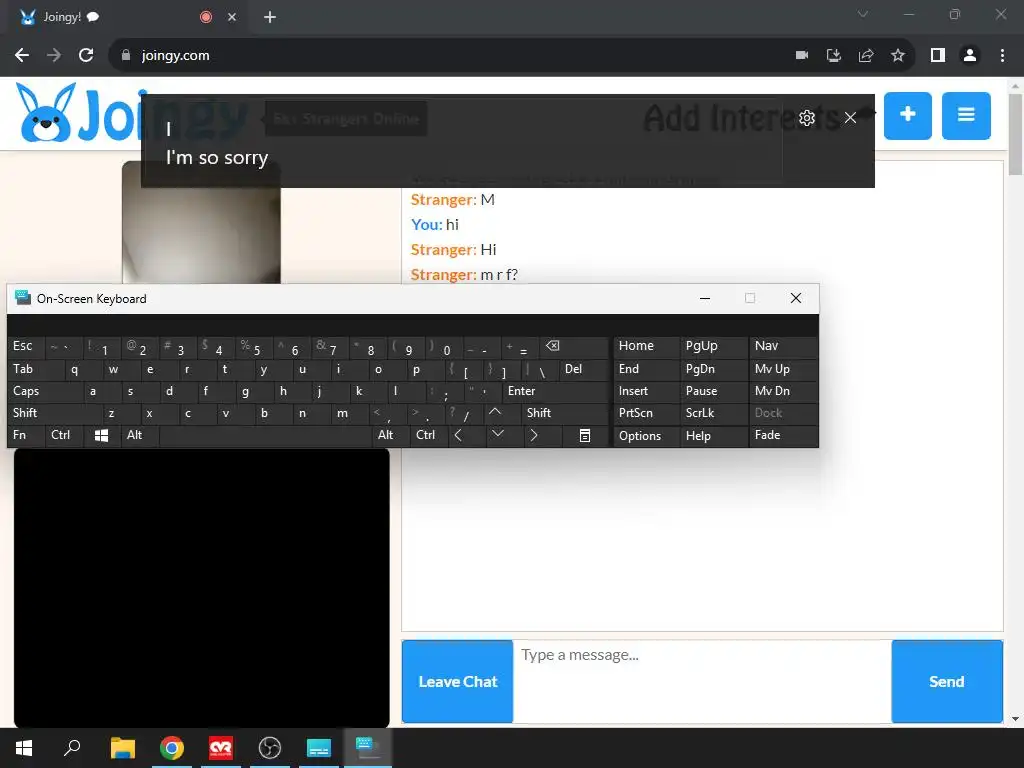Open the tab search chevron
The width and height of the screenshot is (1024, 768).
(x=863, y=14)
